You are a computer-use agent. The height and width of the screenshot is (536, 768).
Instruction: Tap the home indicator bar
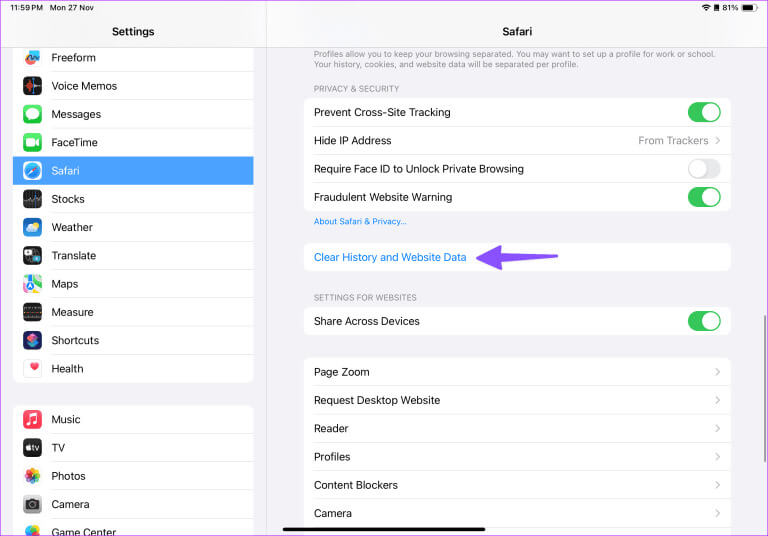coord(384,529)
